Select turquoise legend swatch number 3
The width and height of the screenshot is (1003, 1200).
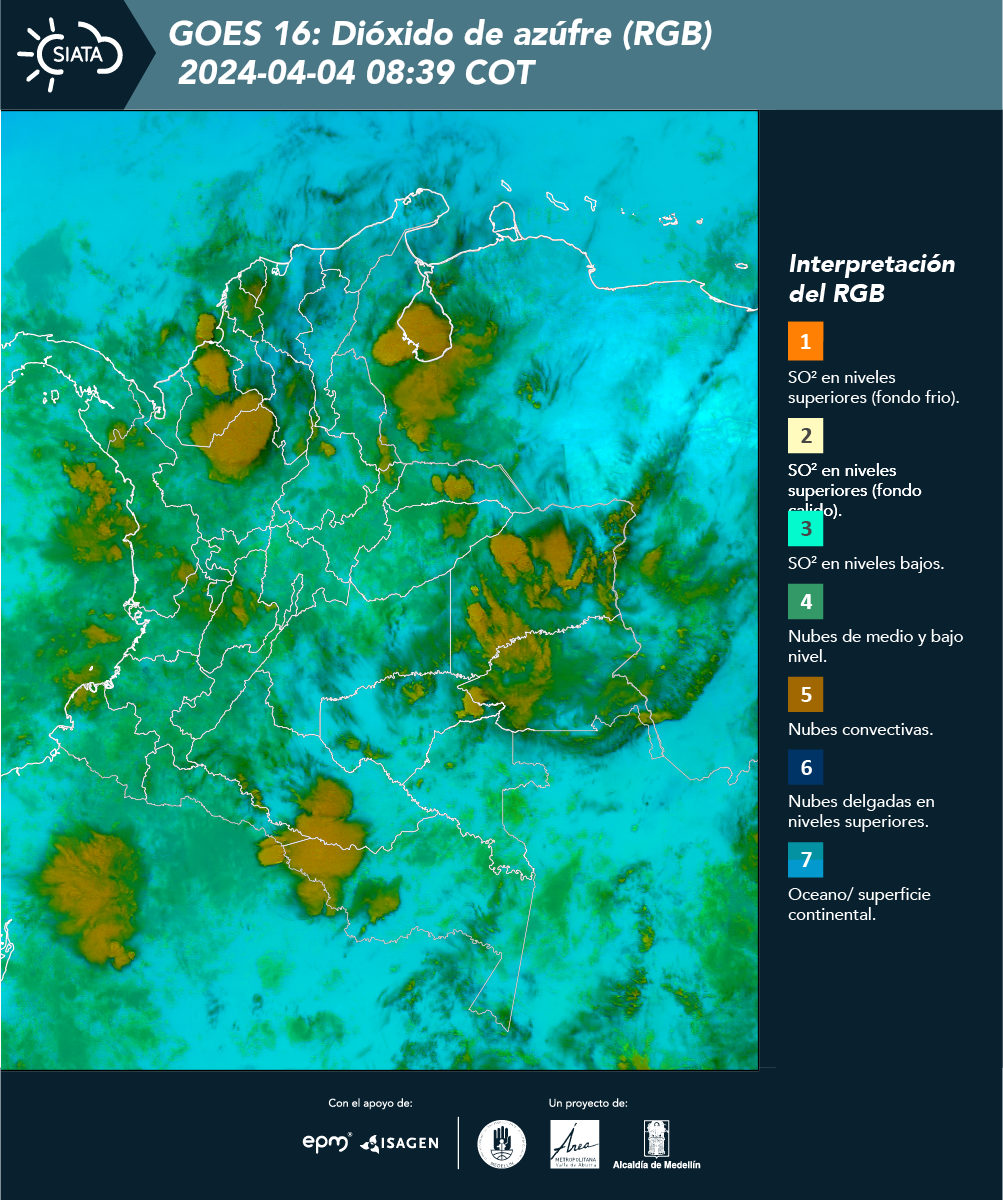click(805, 528)
